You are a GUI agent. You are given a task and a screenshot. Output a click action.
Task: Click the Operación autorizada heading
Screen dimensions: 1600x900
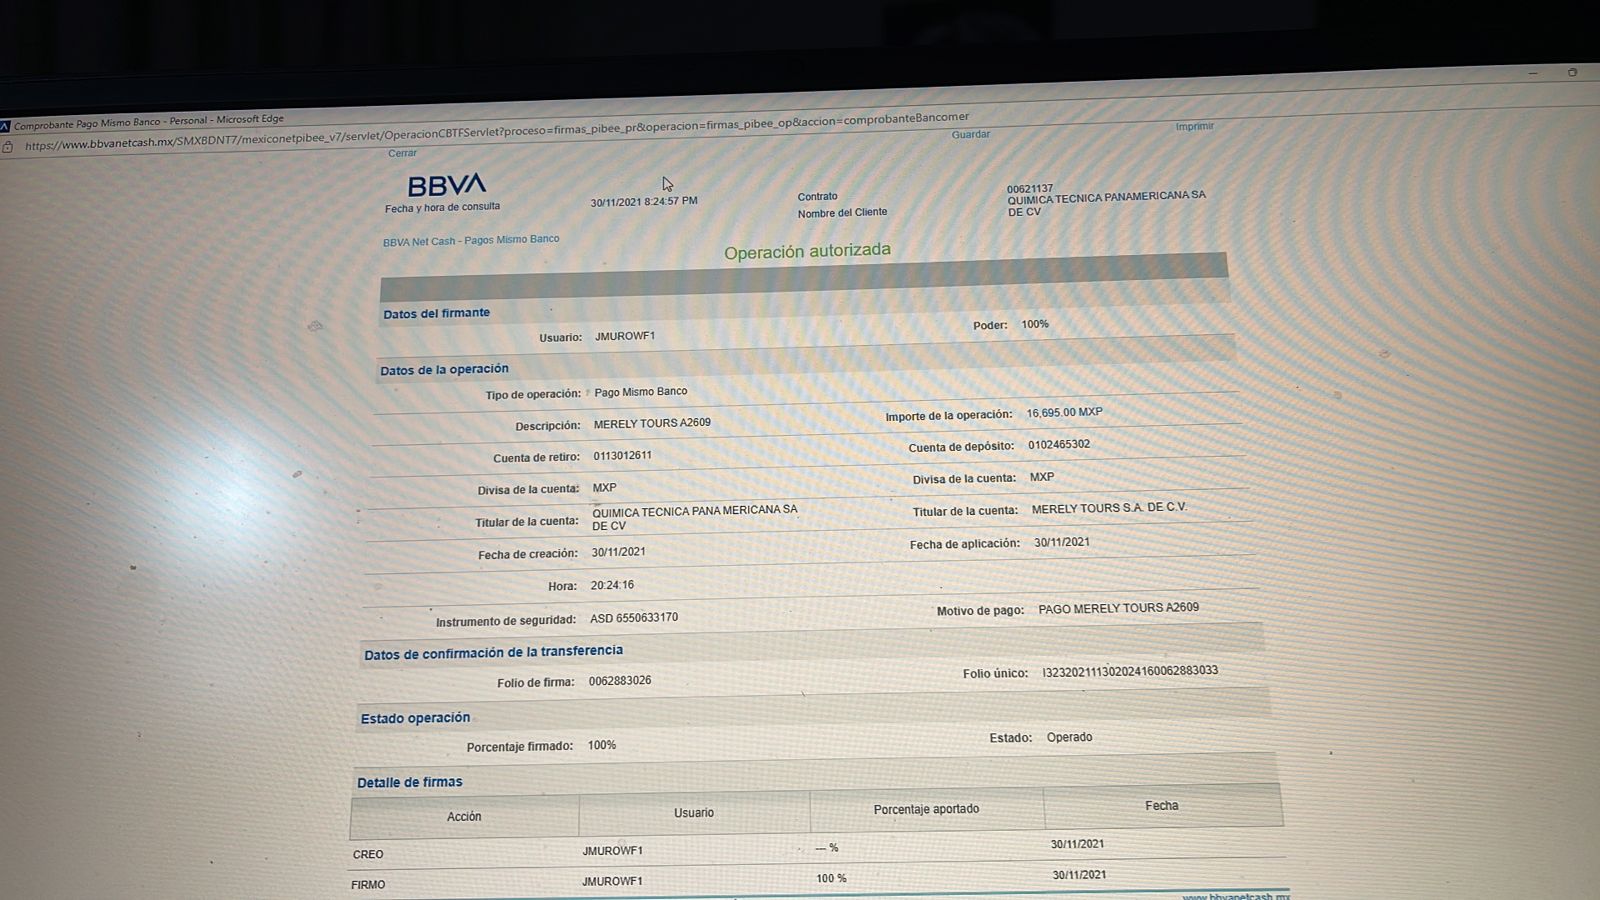(x=807, y=251)
